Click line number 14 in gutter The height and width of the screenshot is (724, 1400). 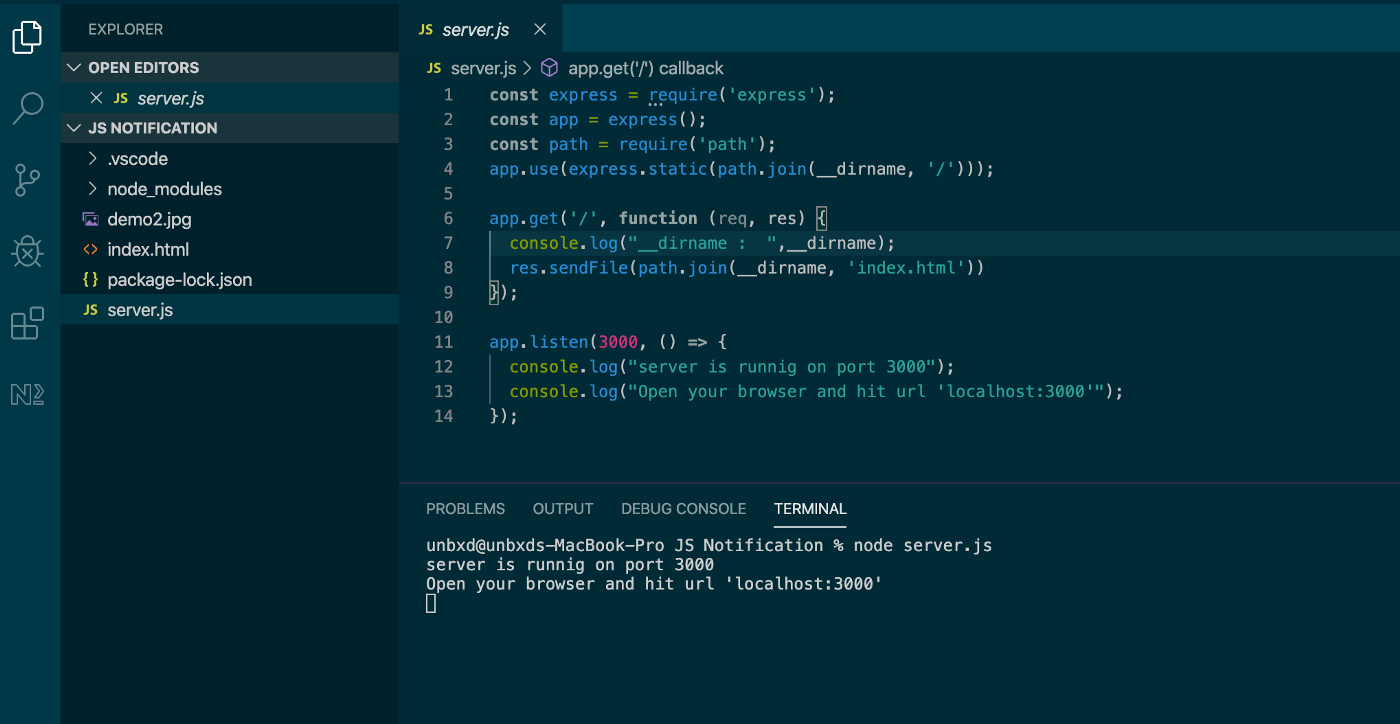coord(444,416)
